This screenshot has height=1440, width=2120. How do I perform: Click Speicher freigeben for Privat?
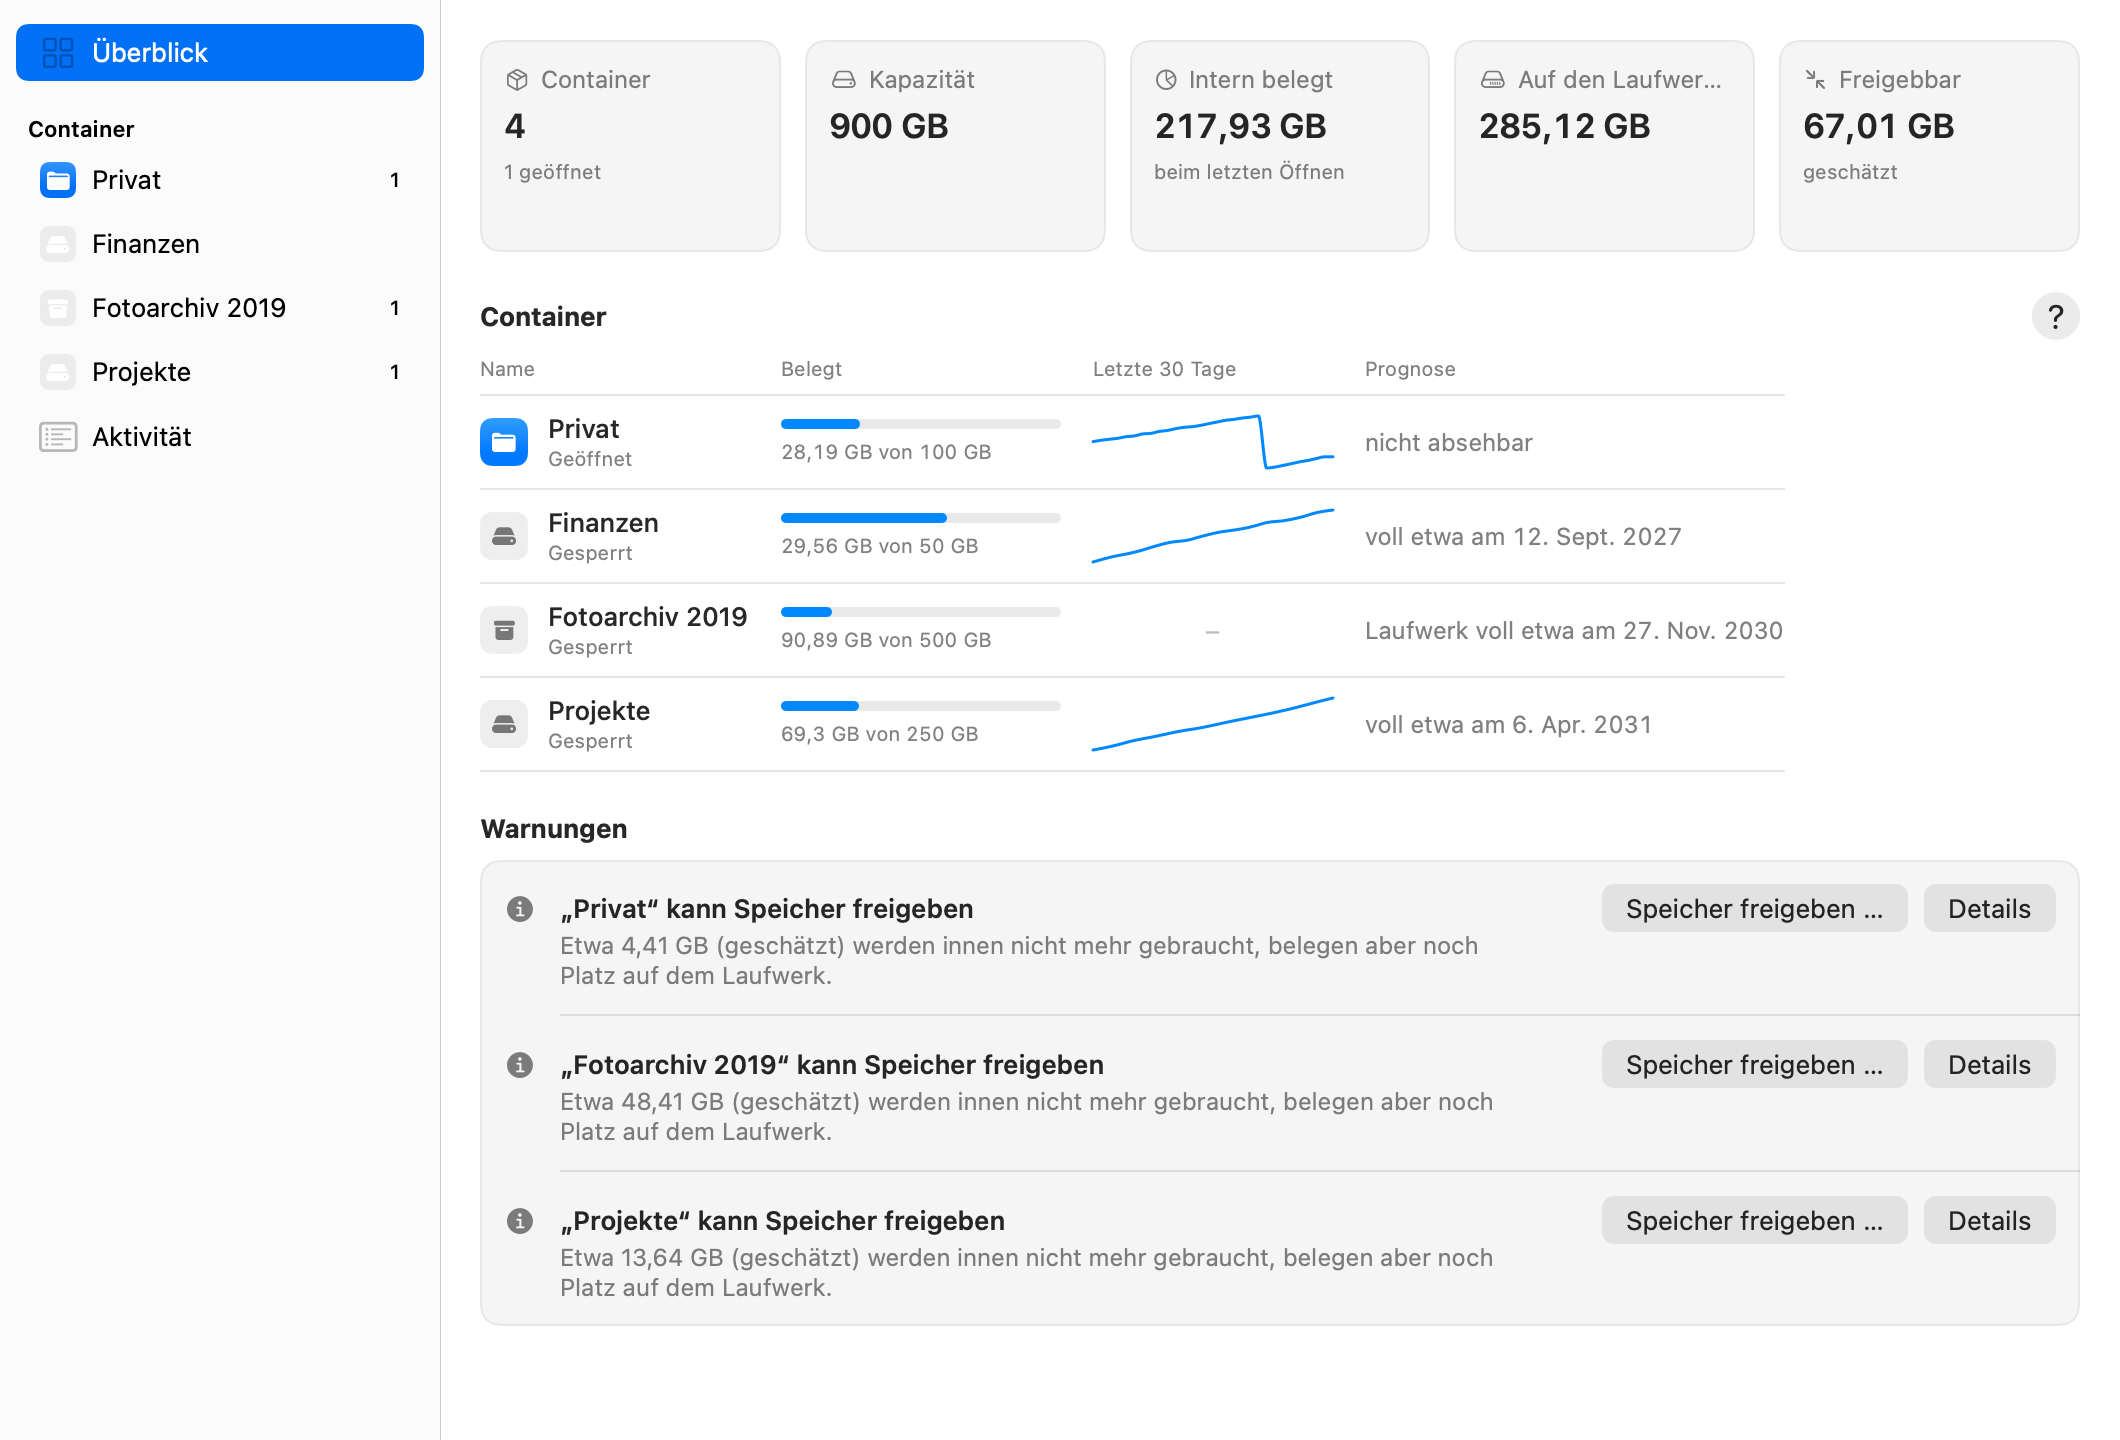pos(1754,908)
